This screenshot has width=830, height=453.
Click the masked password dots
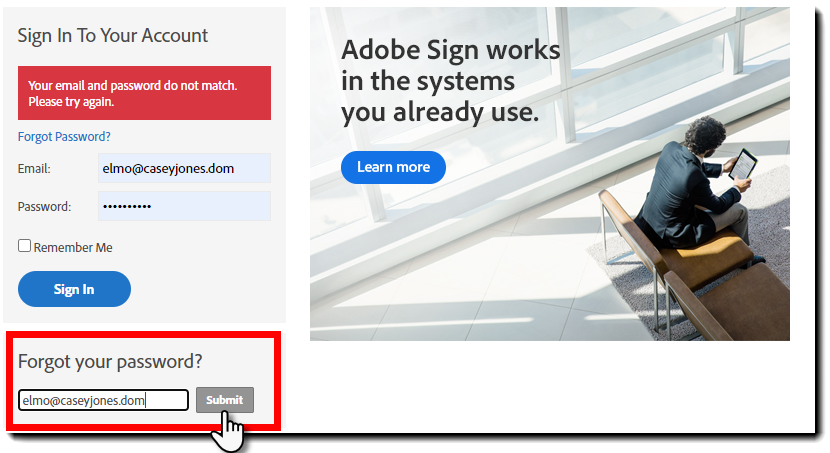[127, 206]
